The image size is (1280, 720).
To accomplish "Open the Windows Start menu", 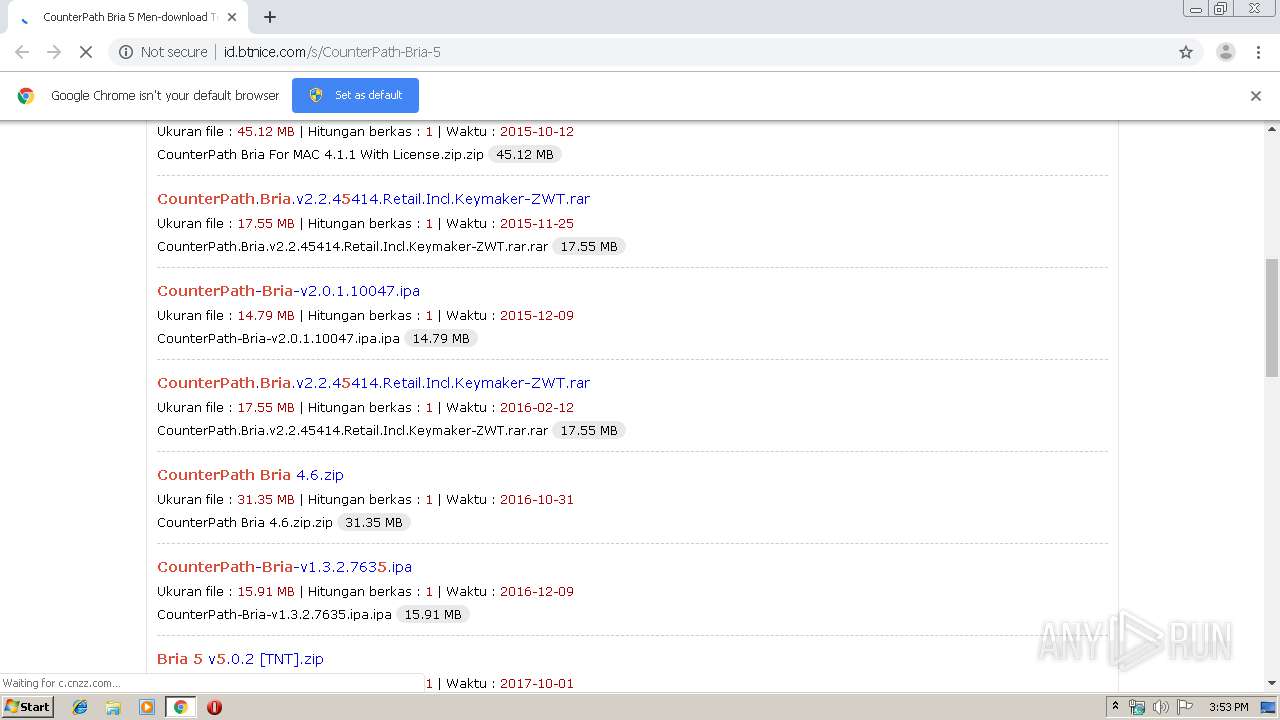I will 28,706.
